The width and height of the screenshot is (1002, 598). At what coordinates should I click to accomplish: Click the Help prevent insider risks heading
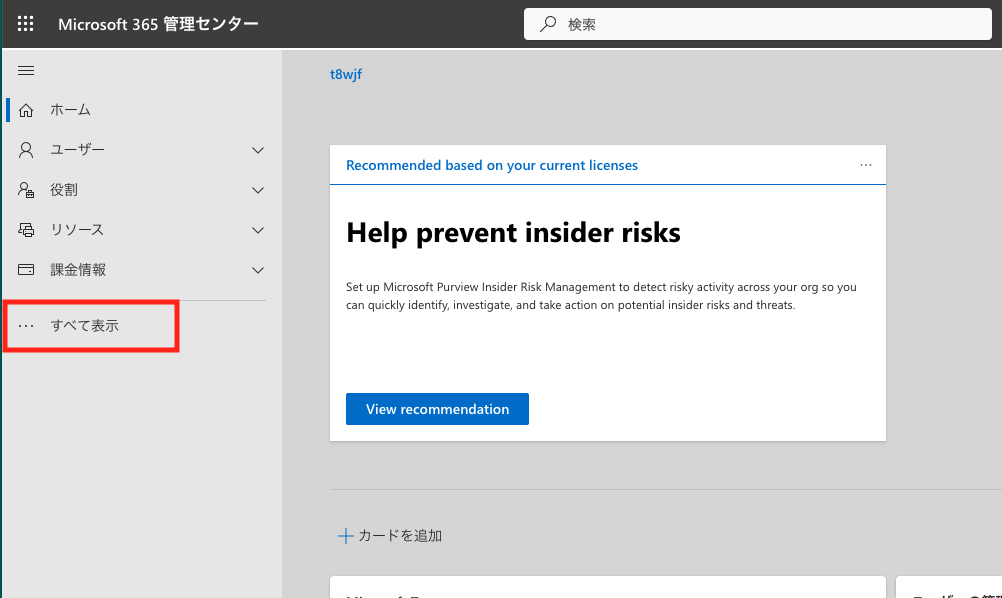pyautogui.click(x=513, y=233)
